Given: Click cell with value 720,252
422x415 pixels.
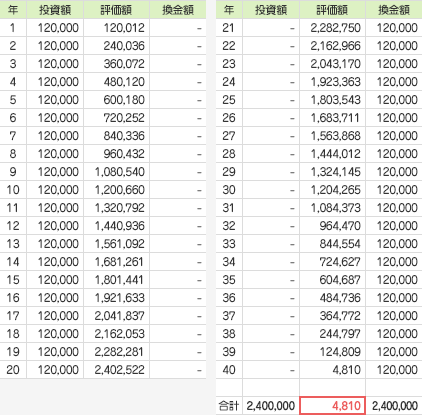Looking at the screenshot, I should (117, 118).
